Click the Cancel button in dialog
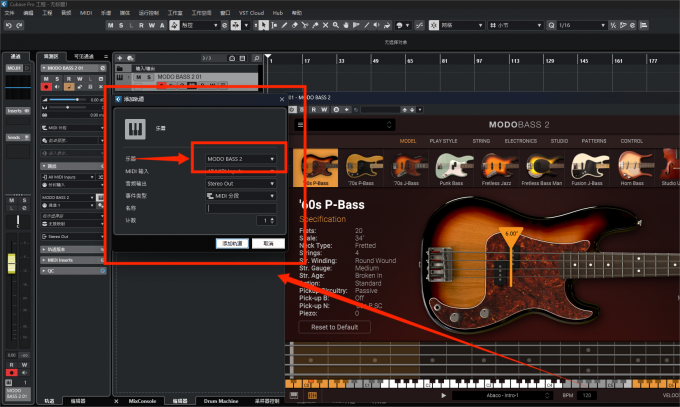This screenshot has width=680, height=407. [268, 243]
